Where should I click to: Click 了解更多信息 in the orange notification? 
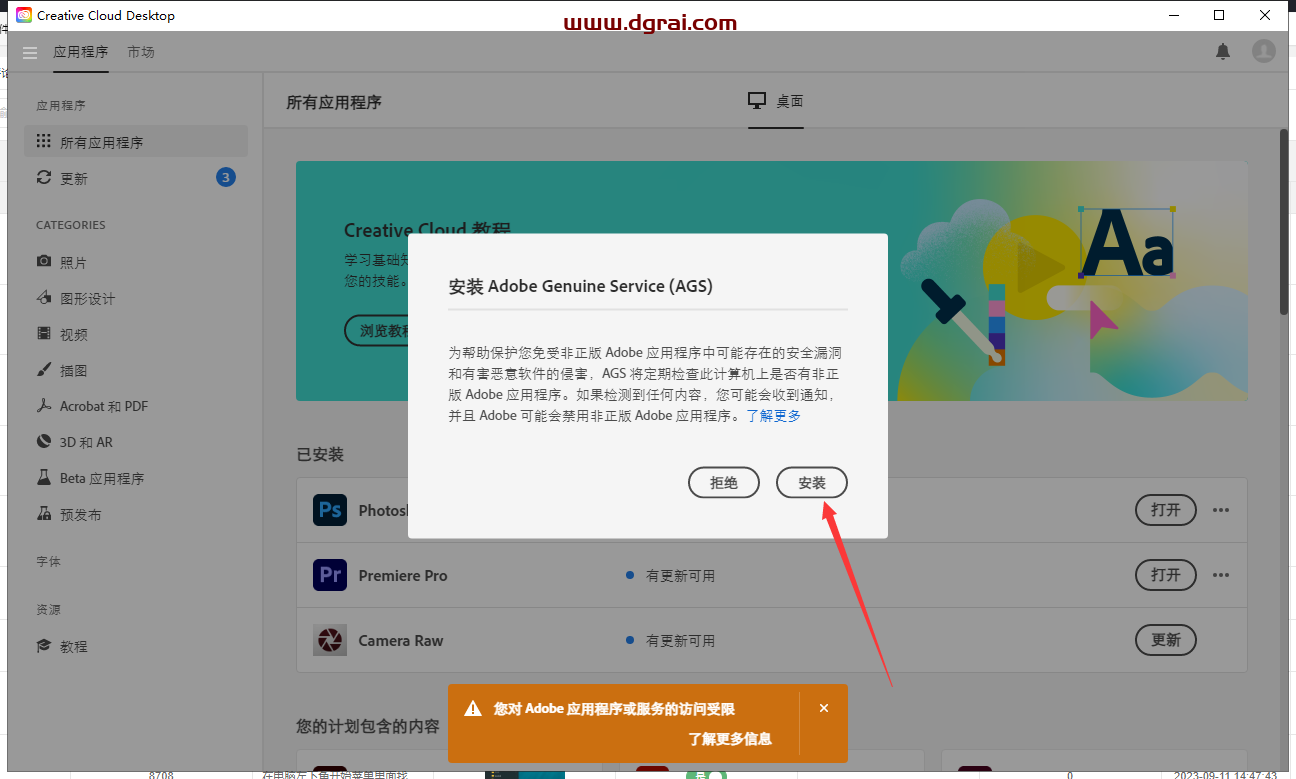point(730,739)
